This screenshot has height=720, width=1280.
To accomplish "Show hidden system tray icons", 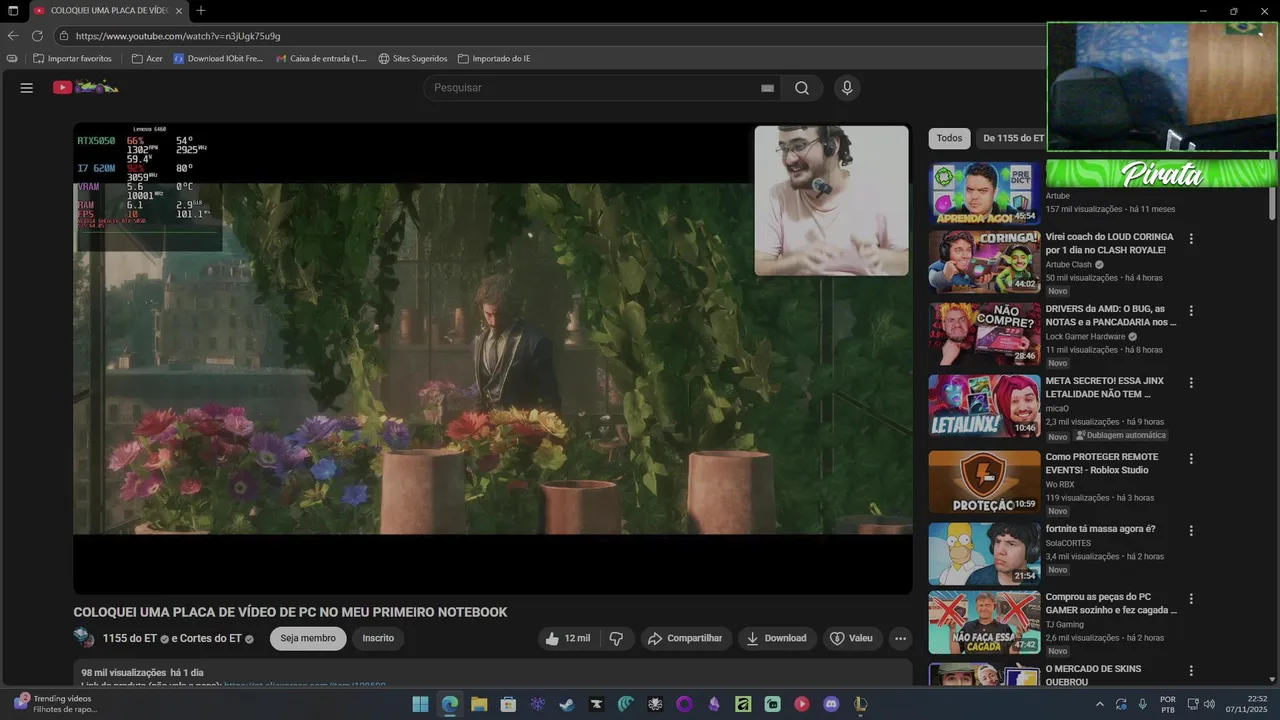I will [x=1100, y=704].
